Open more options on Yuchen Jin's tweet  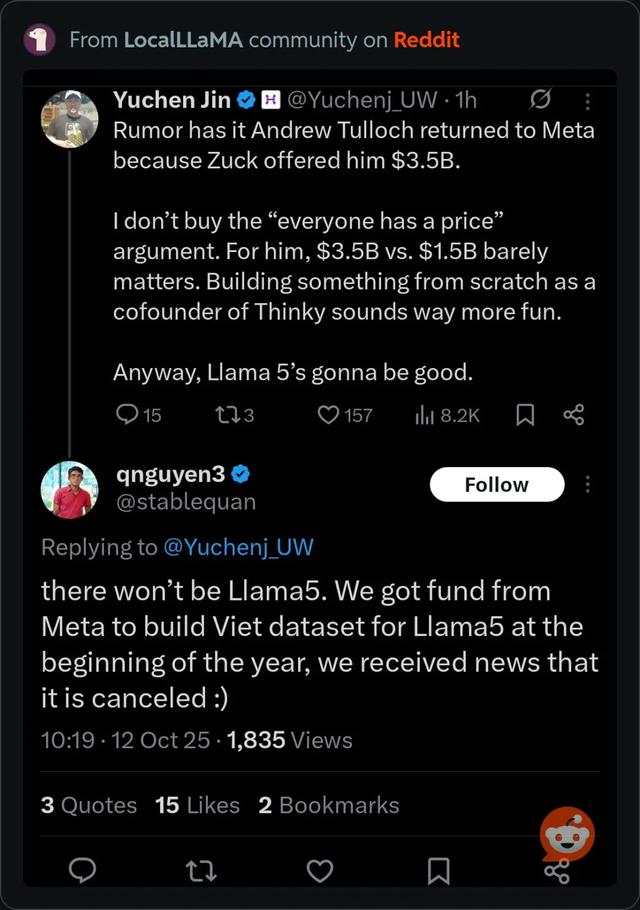coord(587,101)
